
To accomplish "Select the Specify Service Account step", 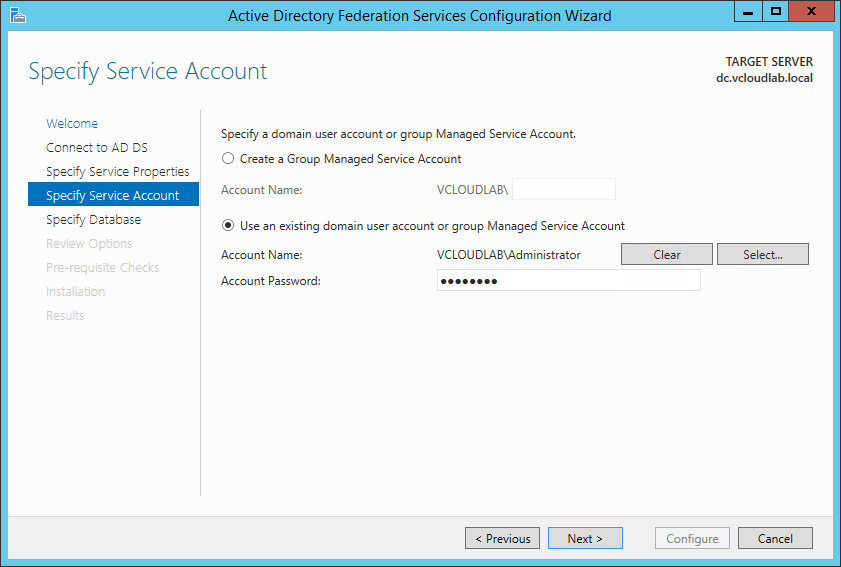I will click(x=113, y=194).
